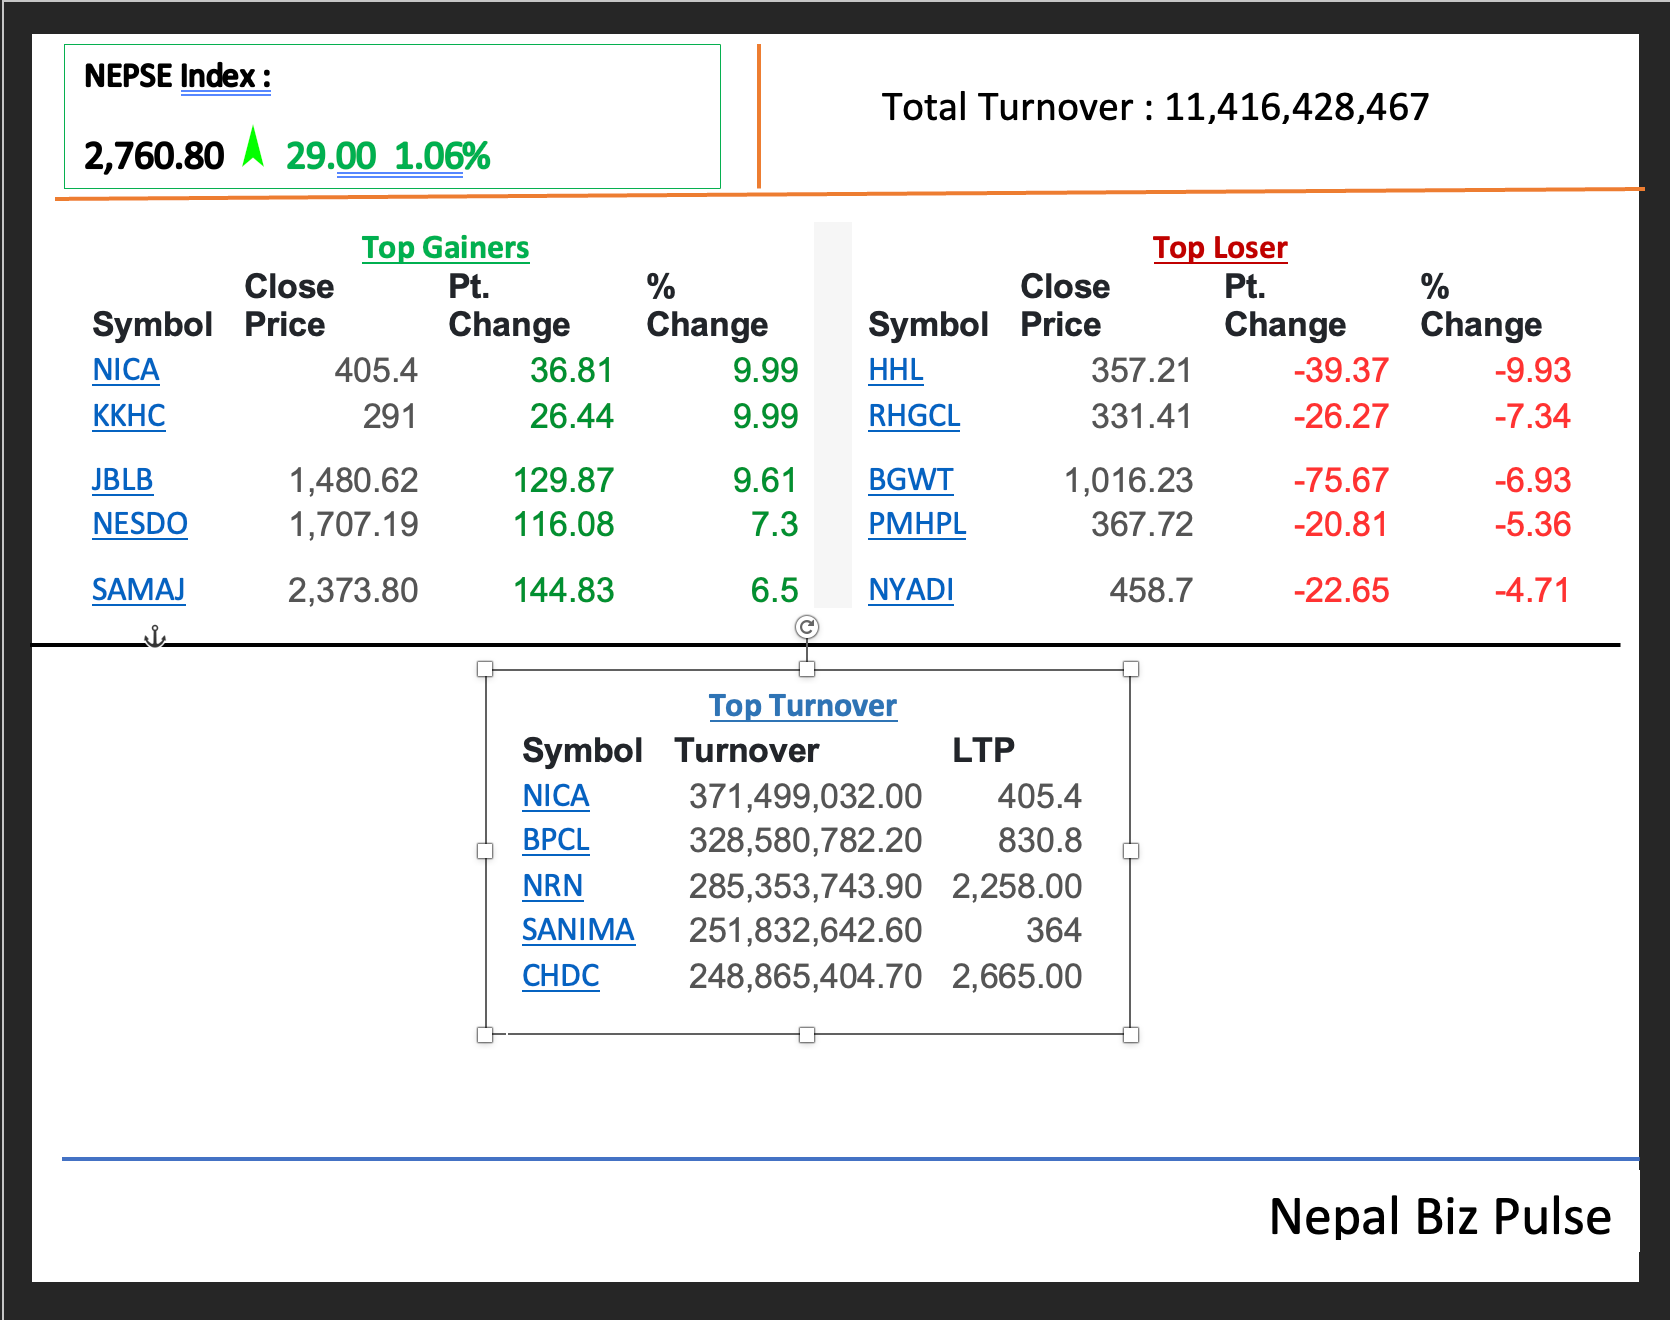
Task: Follow the HHL link in Top Loser
Action: pos(895,370)
